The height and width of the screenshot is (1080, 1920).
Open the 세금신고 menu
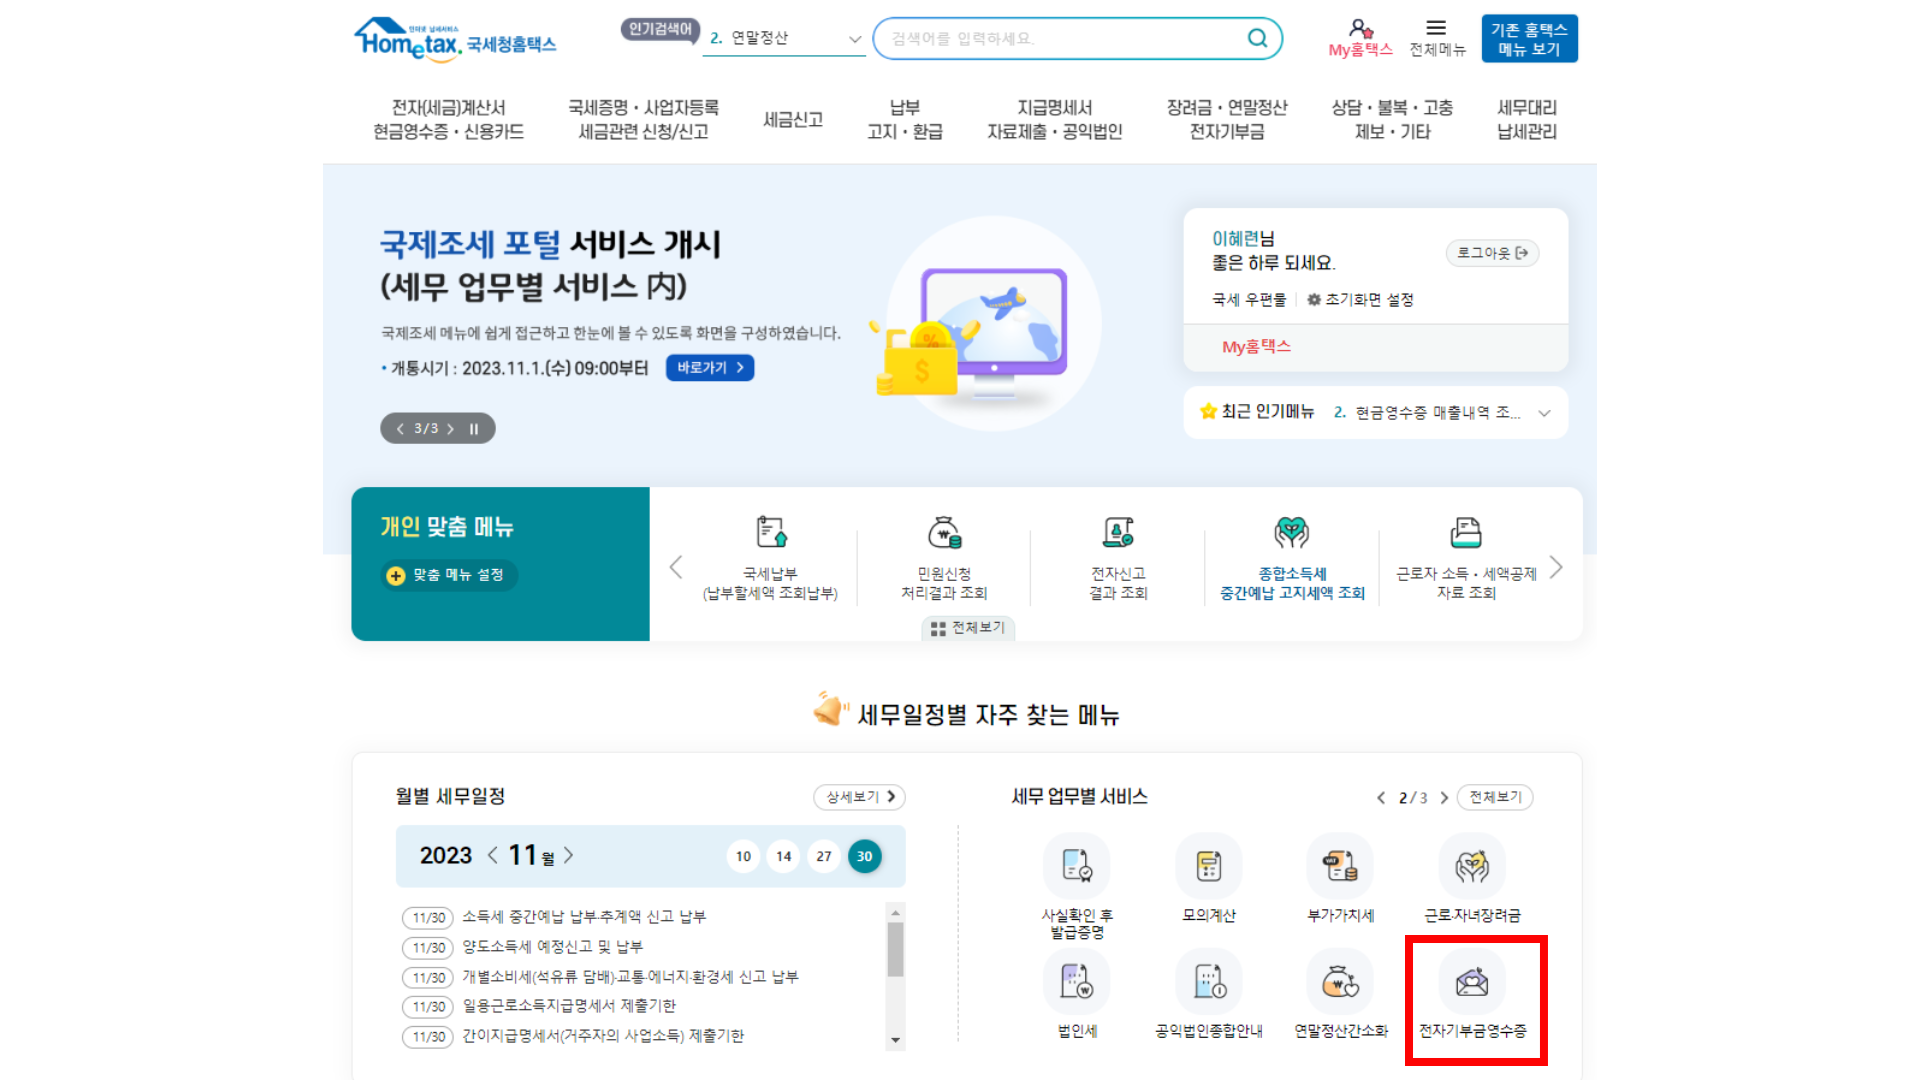[x=793, y=120]
